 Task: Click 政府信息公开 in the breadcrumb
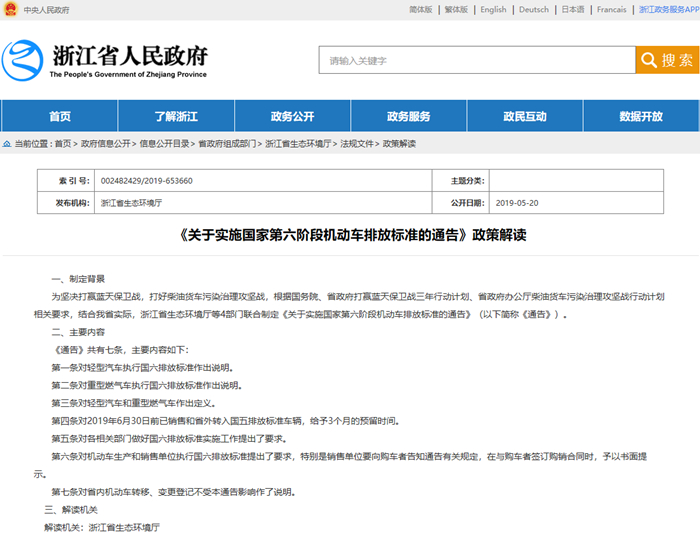tap(106, 144)
